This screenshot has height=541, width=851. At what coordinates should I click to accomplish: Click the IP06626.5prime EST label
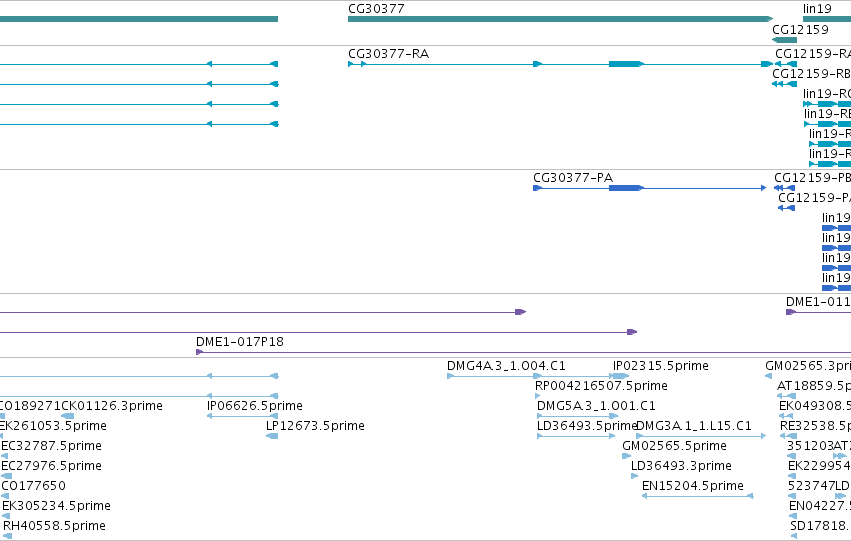pyautogui.click(x=255, y=406)
